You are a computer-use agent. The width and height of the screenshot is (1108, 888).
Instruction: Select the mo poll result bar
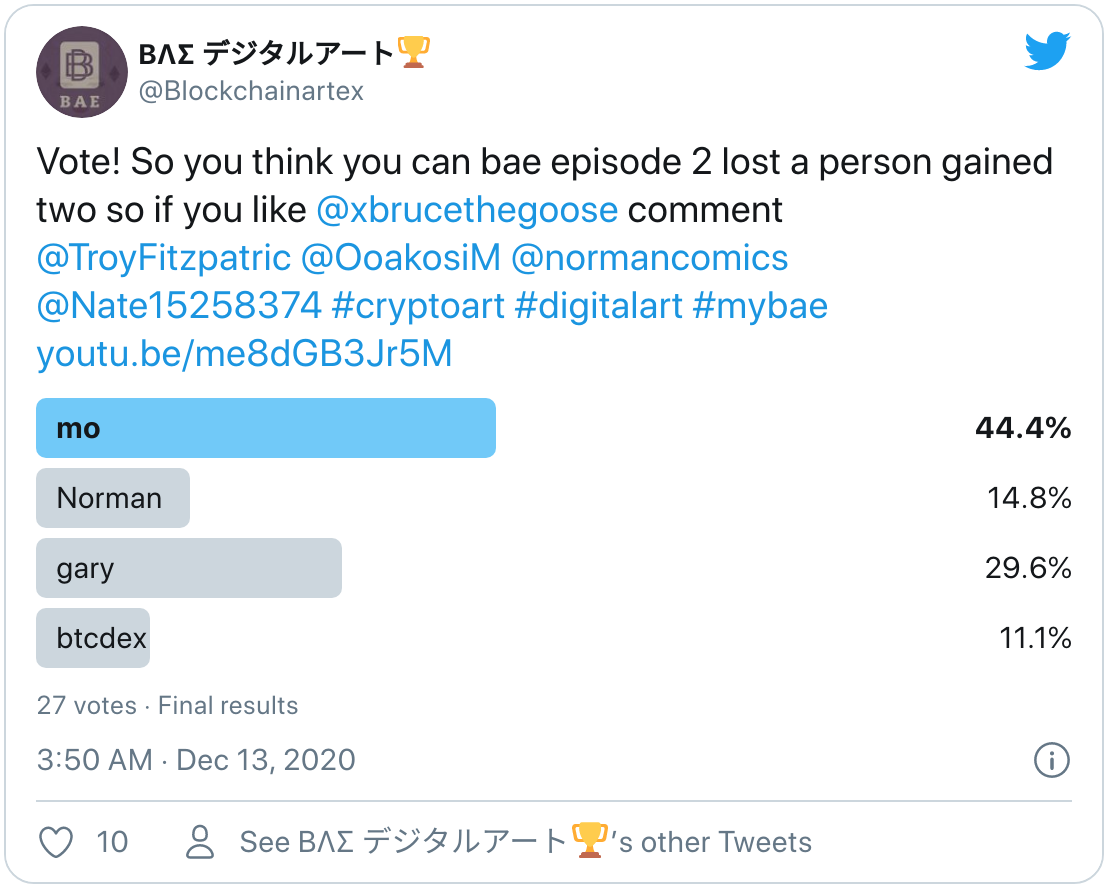pyautogui.click(x=266, y=428)
